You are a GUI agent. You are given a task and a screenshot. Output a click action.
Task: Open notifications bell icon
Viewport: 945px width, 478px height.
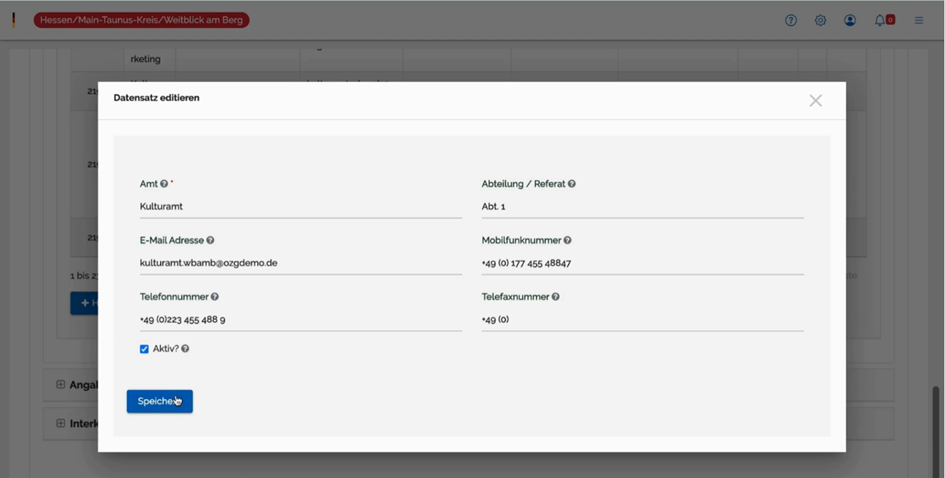880,20
